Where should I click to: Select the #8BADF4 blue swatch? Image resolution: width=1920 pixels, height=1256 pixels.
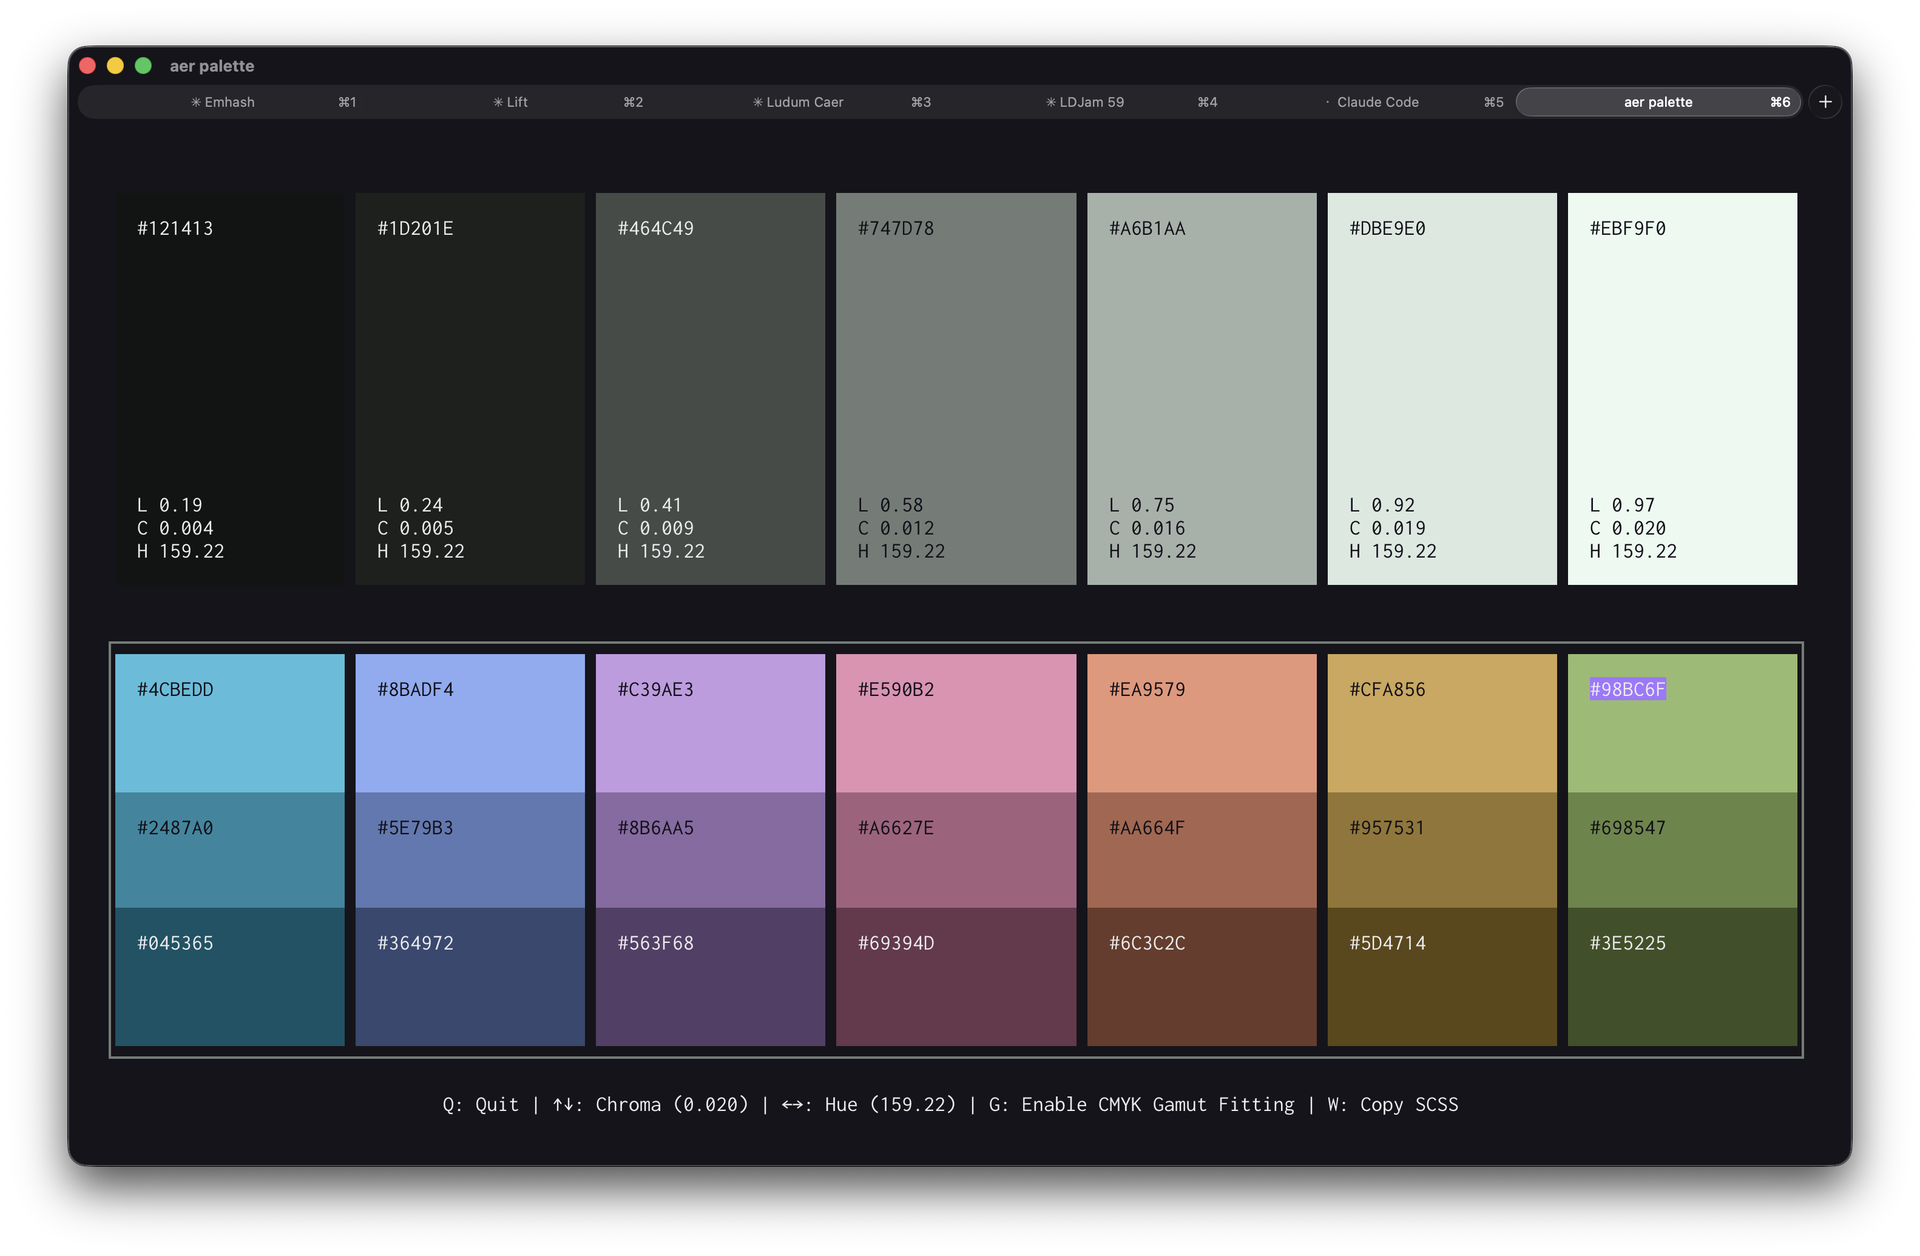470,723
